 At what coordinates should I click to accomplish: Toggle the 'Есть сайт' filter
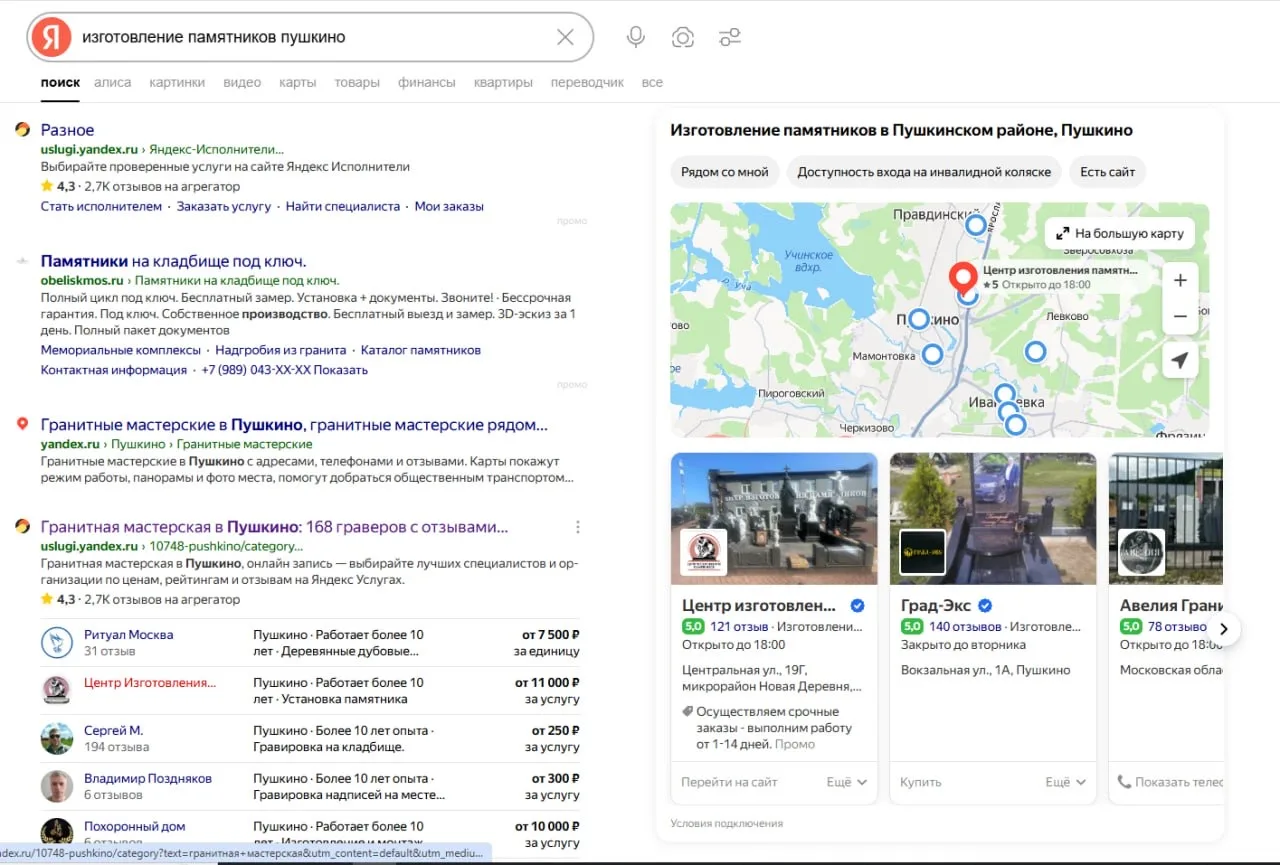point(1107,172)
